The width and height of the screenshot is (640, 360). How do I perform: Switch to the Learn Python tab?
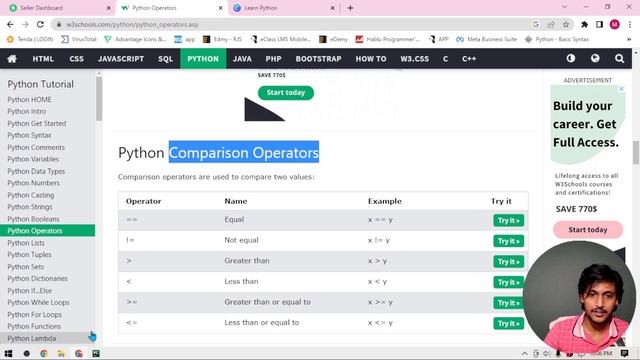pos(284,8)
